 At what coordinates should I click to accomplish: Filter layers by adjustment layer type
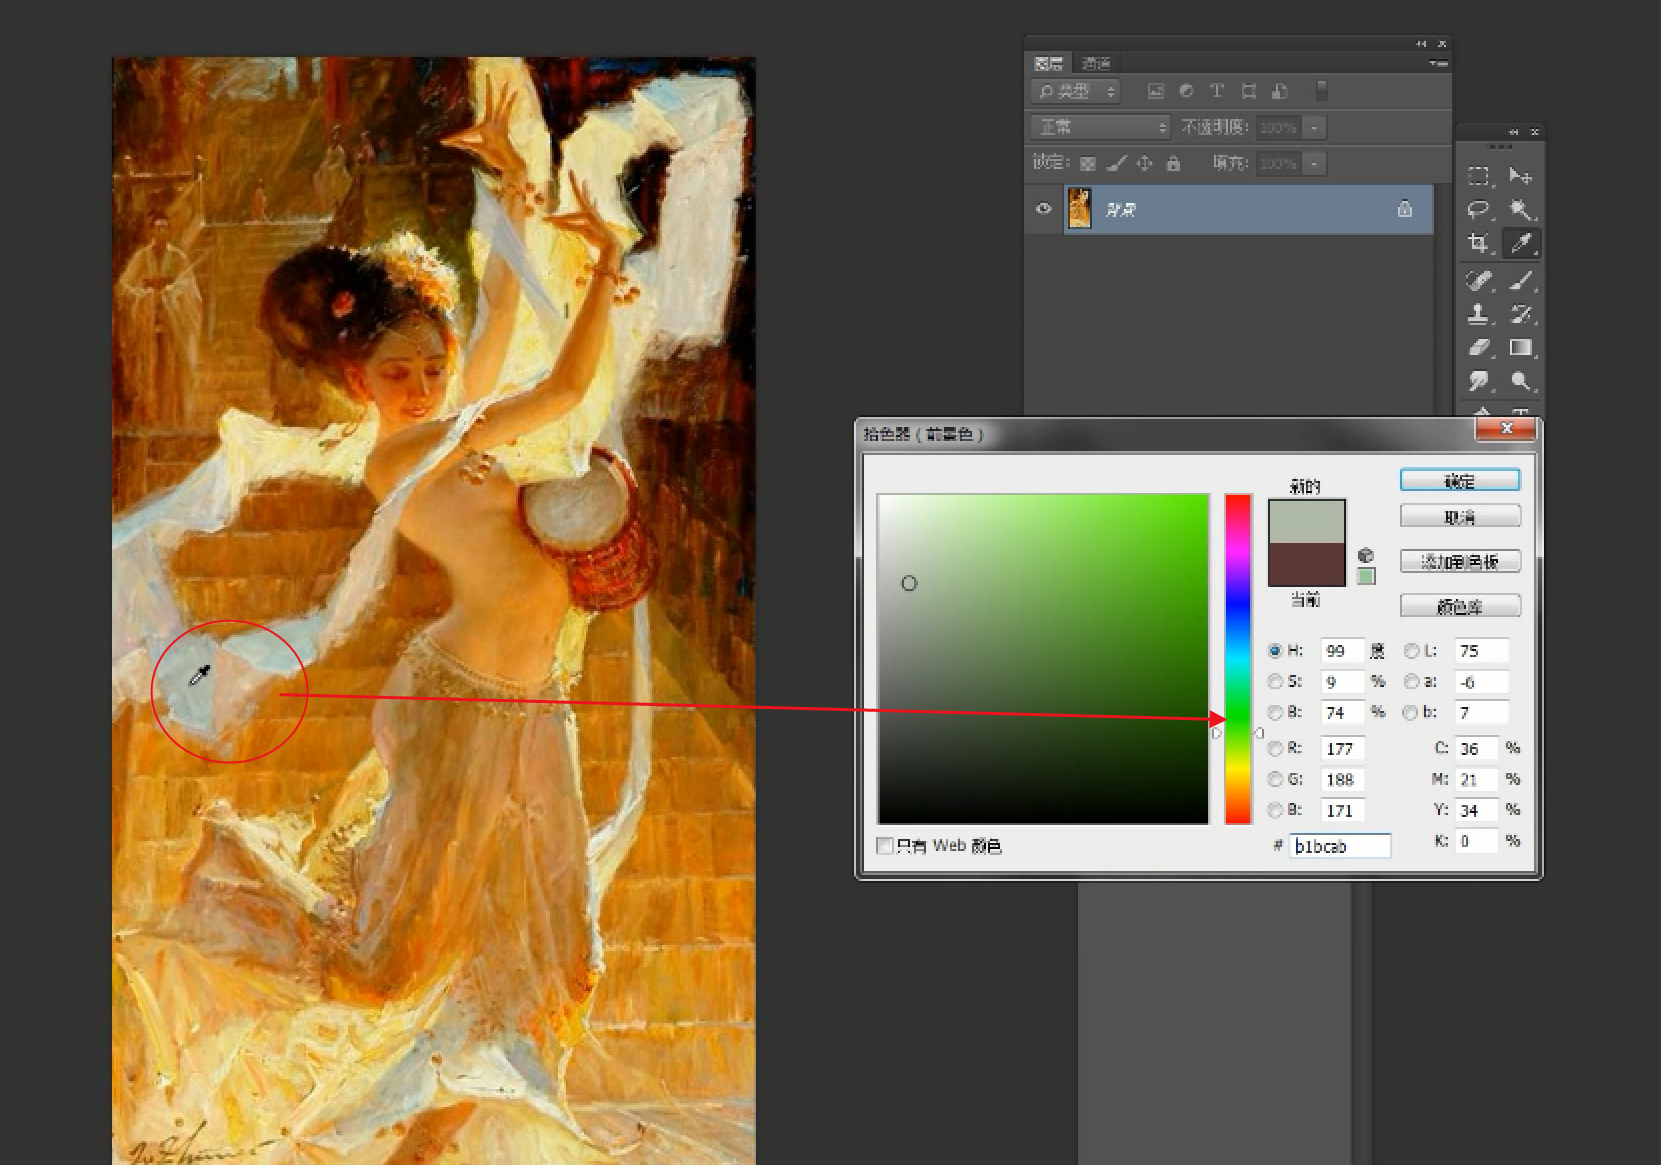point(1186,91)
